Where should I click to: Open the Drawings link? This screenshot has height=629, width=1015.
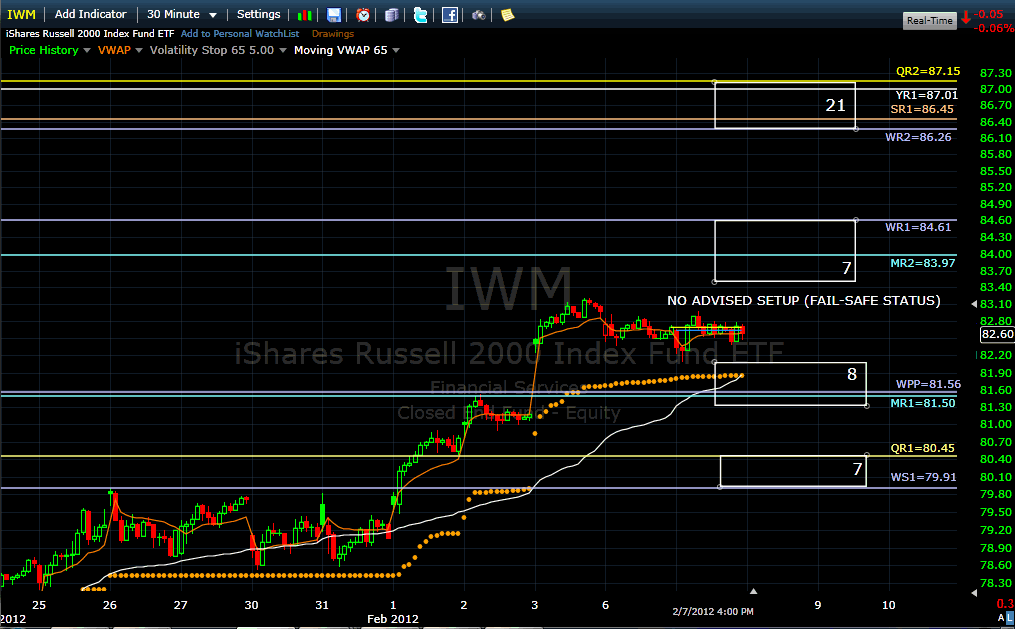click(333, 34)
